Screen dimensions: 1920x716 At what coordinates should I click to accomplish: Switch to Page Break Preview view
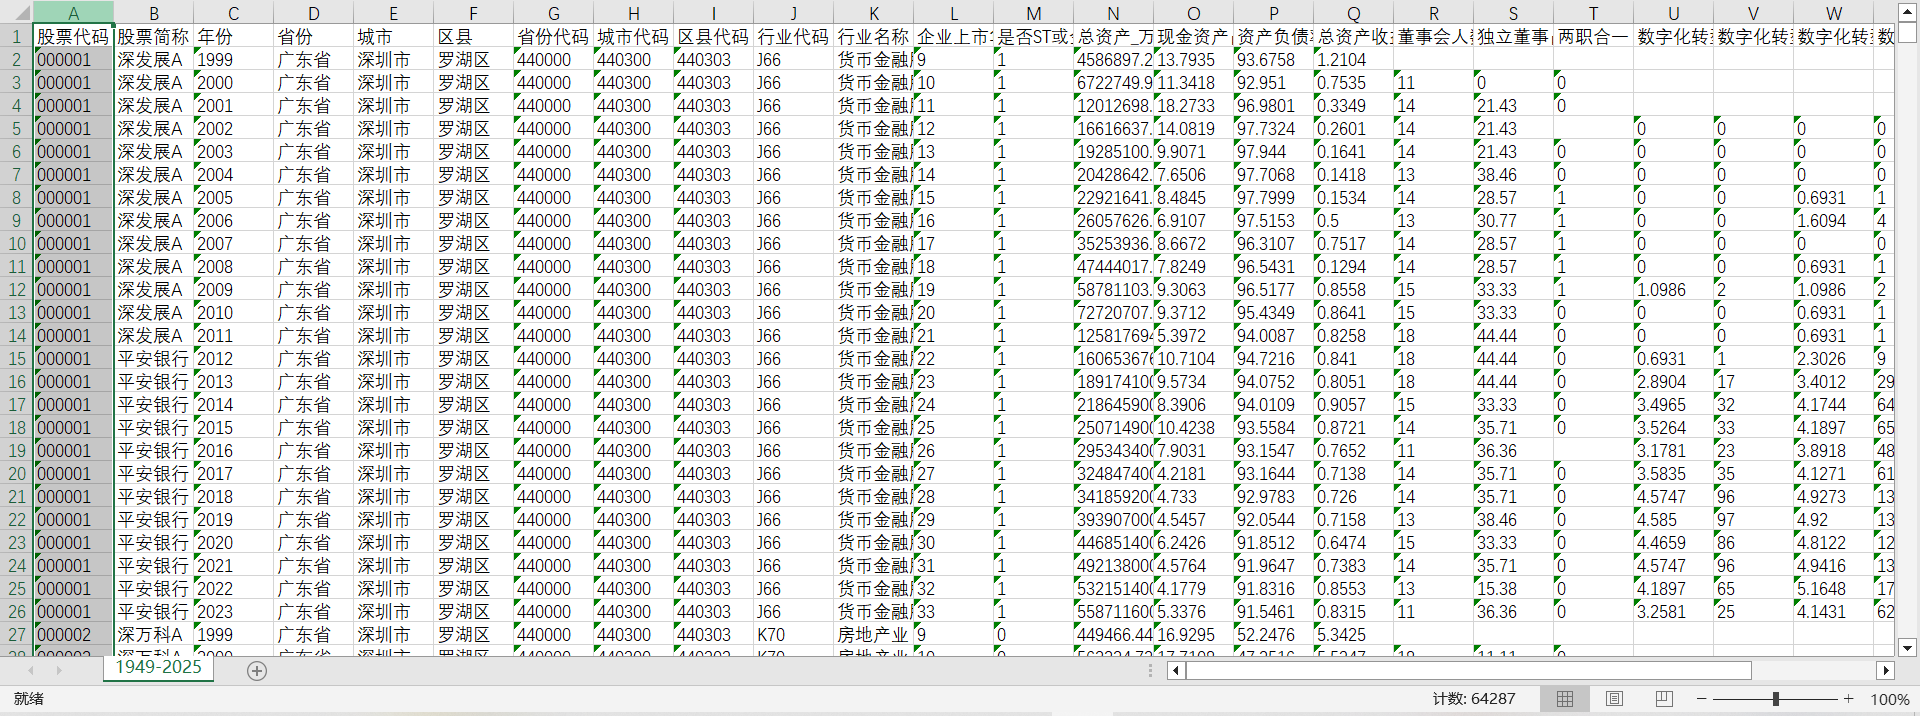pos(1664,699)
